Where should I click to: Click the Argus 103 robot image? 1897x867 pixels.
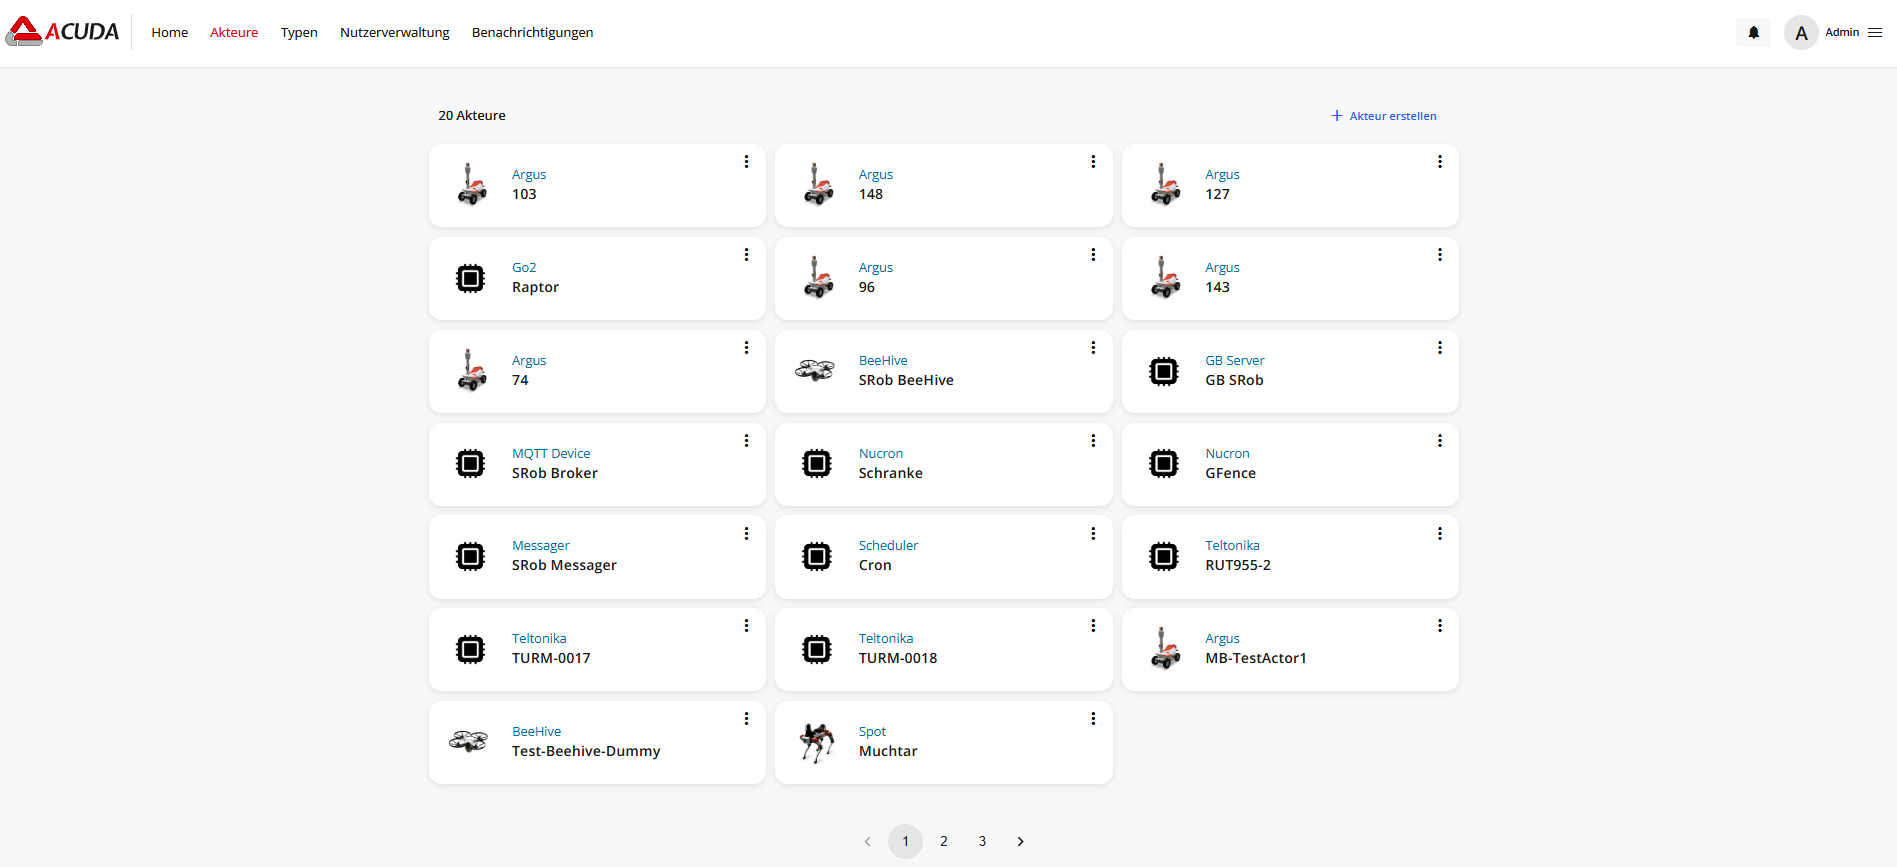(471, 185)
